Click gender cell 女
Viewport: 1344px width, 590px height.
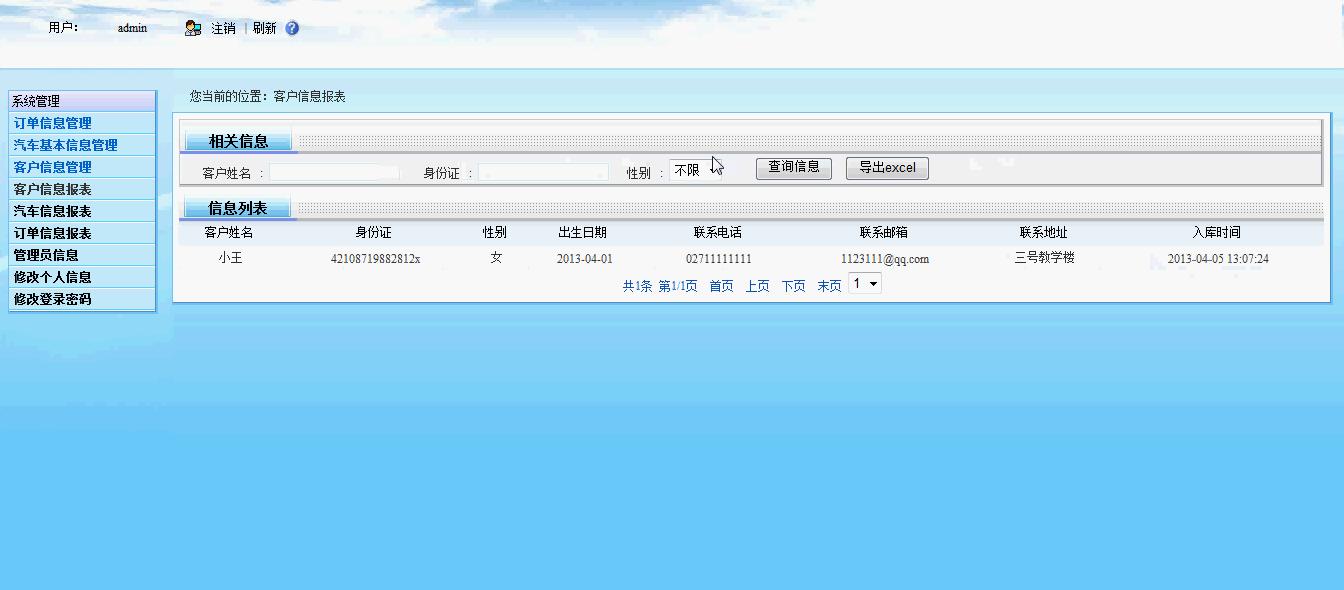coord(496,258)
